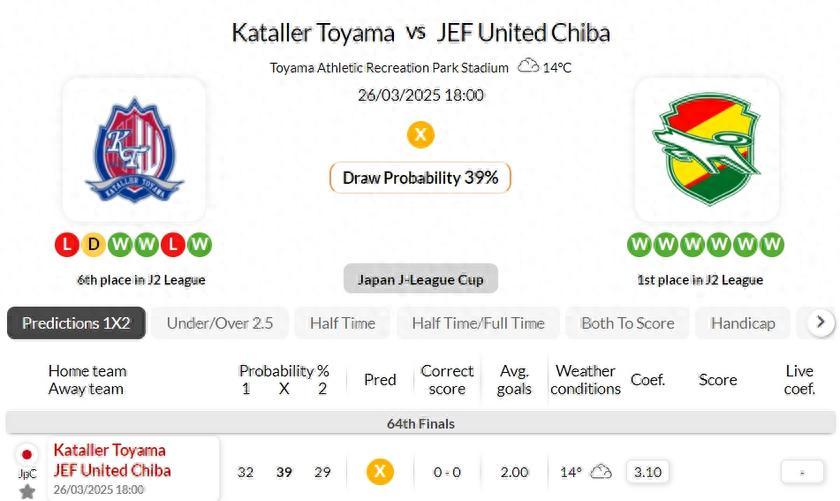Switch to the Both To Score tab
This screenshot has height=501, width=840.
click(x=627, y=323)
